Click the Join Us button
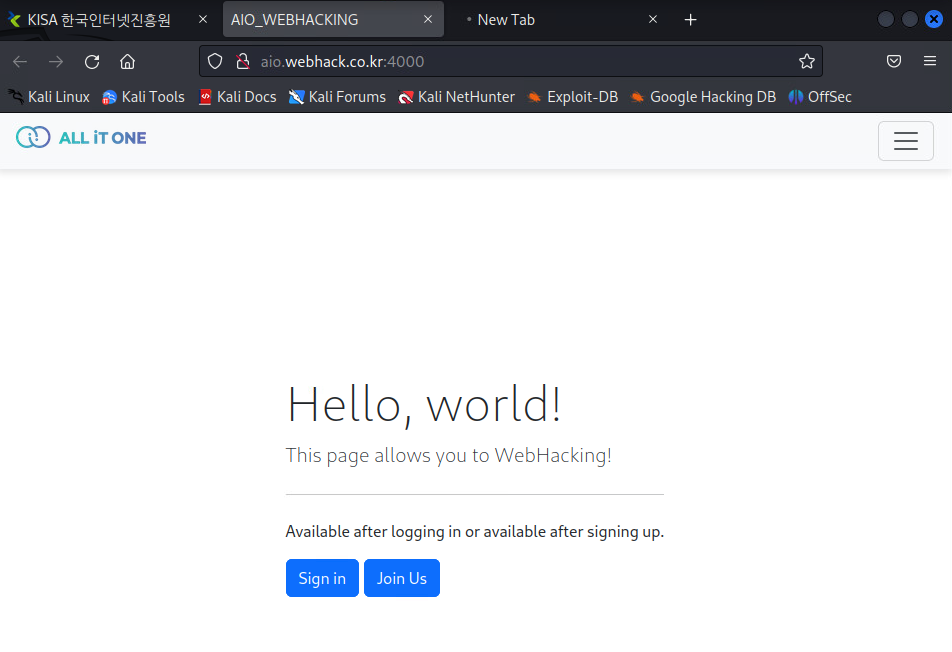 [402, 578]
